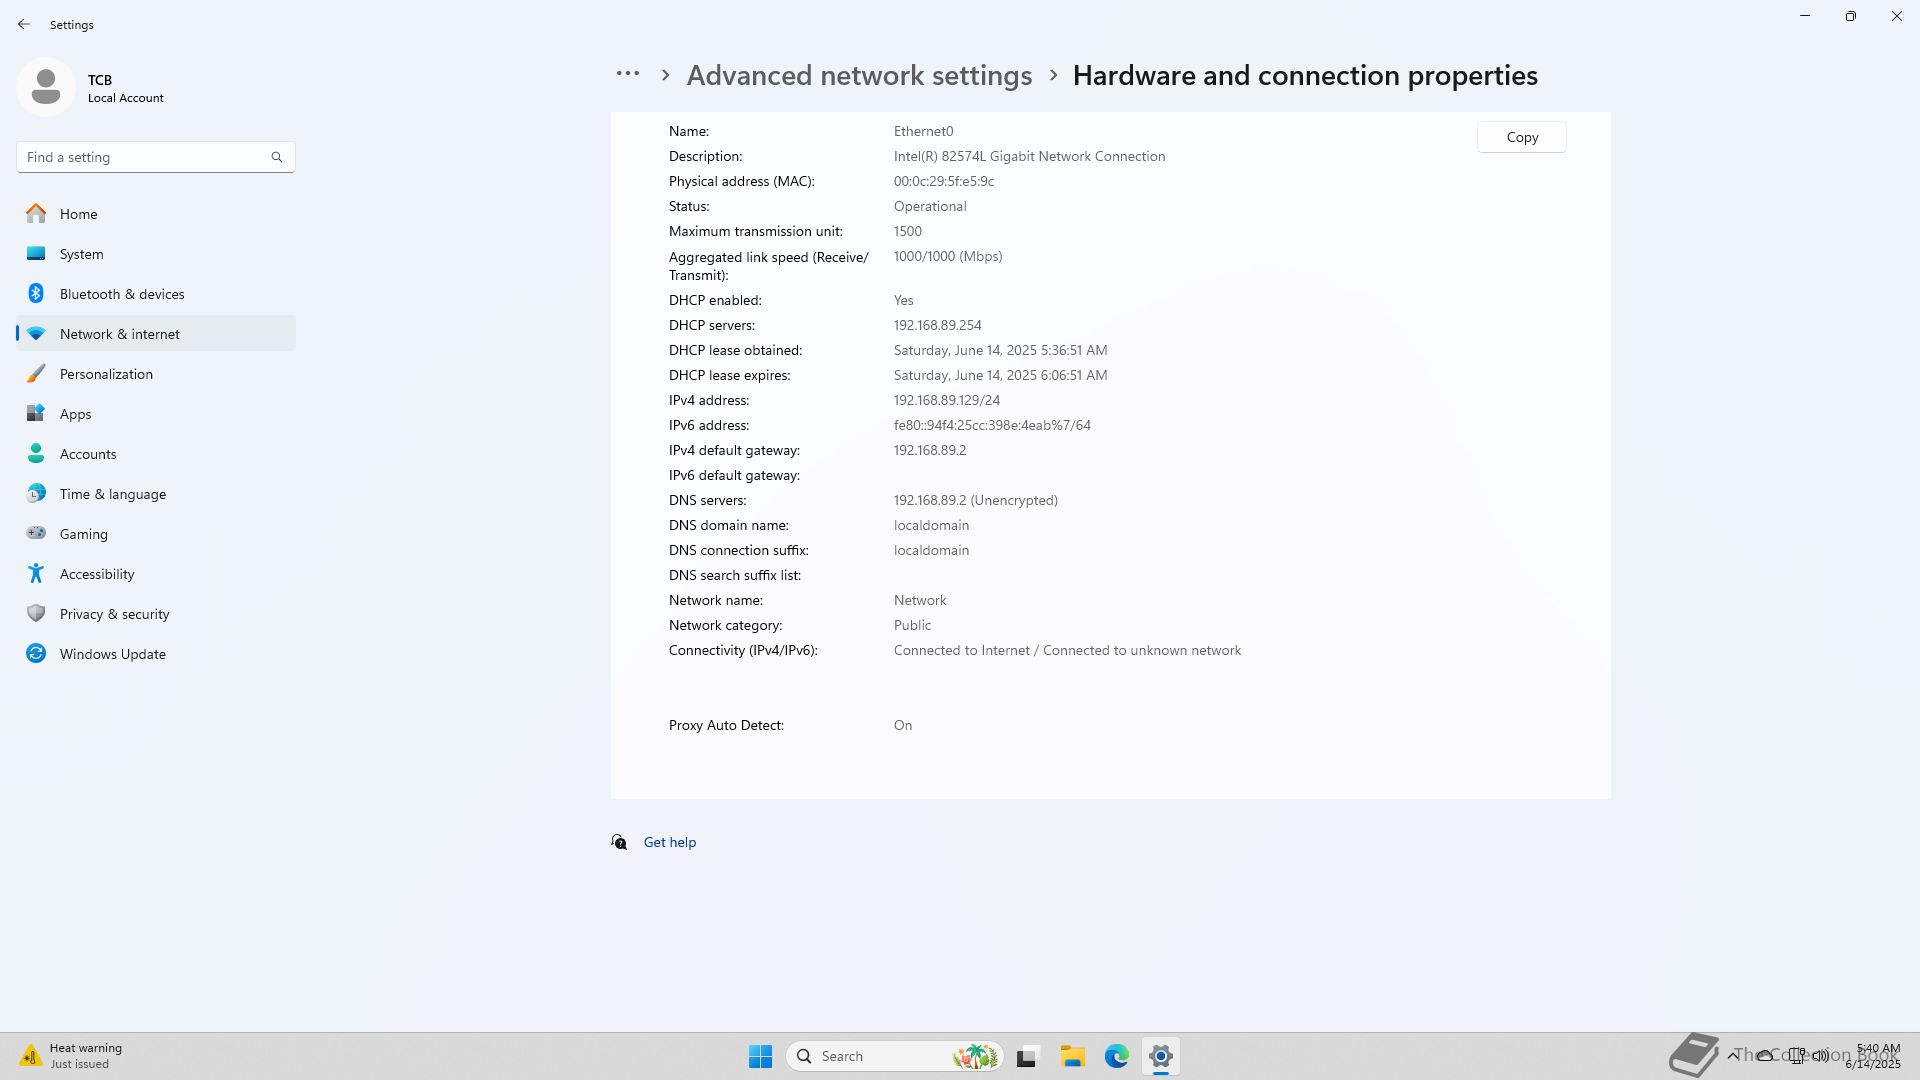This screenshot has width=1920, height=1080.
Task: Go to Advanced network settings breadcrumb
Action: [x=858, y=76]
